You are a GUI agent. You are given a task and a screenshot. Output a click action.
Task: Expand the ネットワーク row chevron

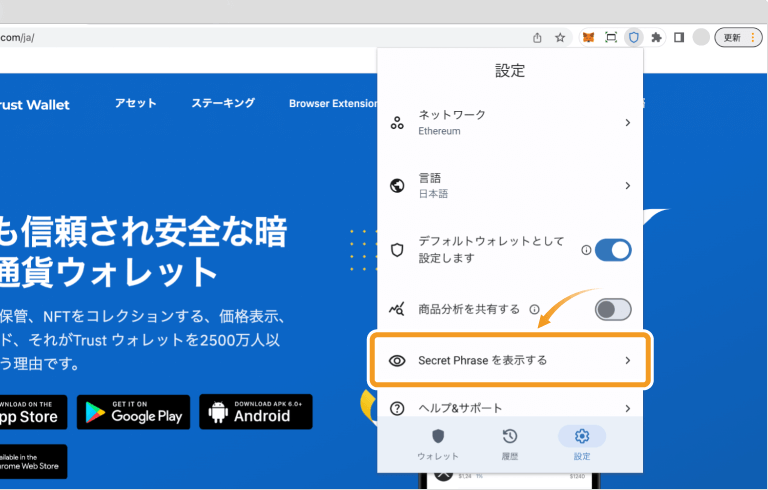[x=627, y=122]
